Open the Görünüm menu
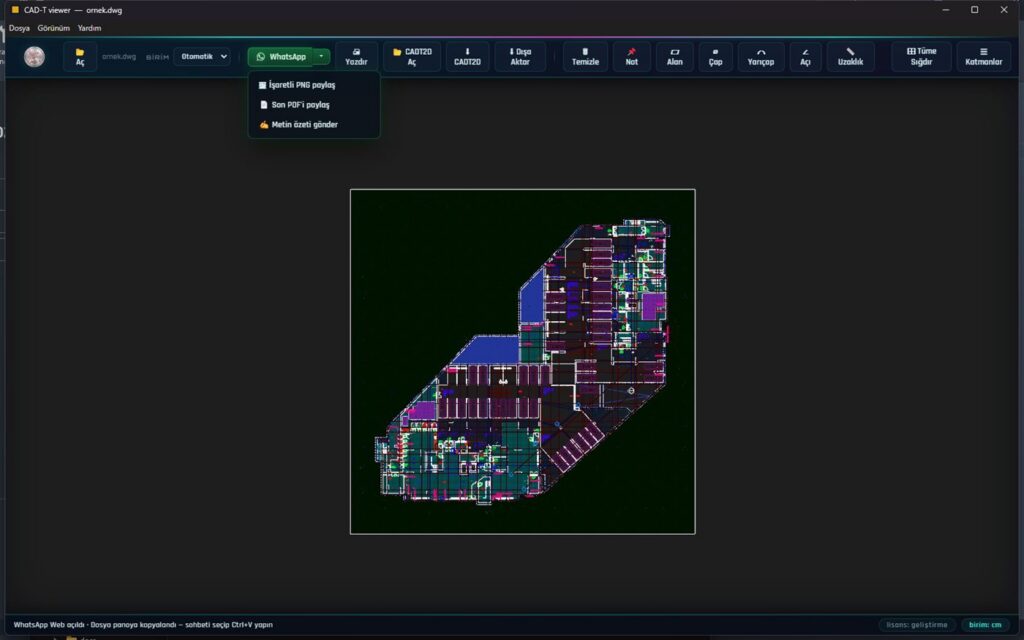The width and height of the screenshot is (1024, 640). [54, 28]
